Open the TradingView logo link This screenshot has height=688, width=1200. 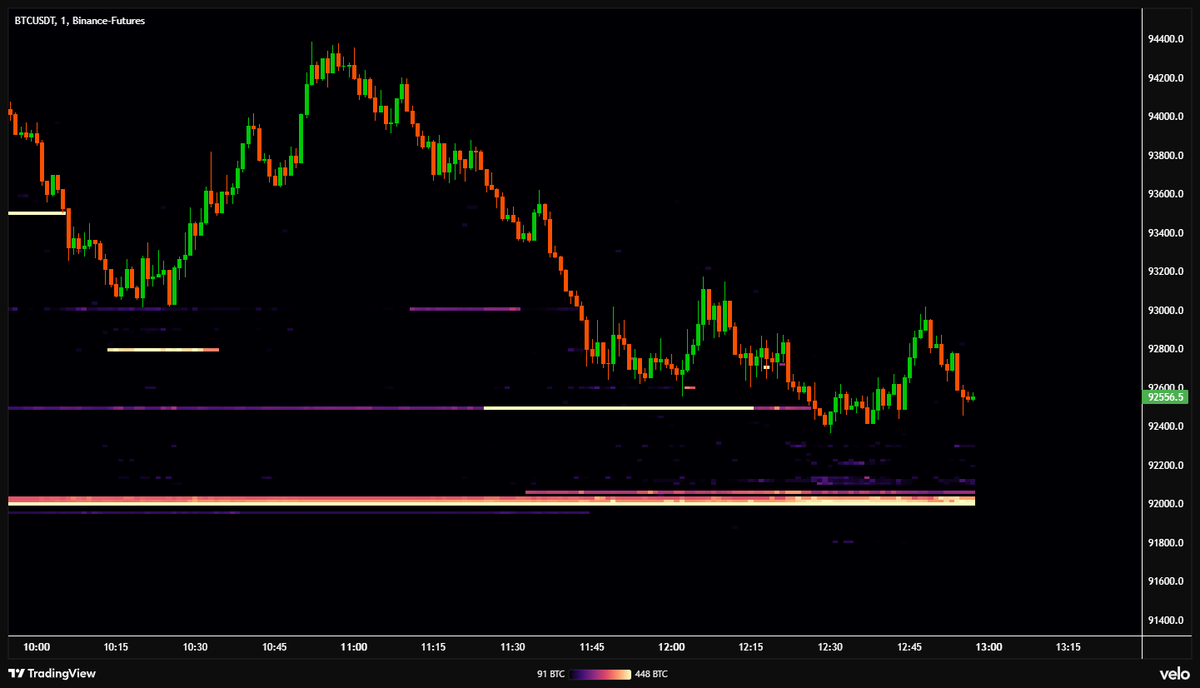(x=53, y=673)
